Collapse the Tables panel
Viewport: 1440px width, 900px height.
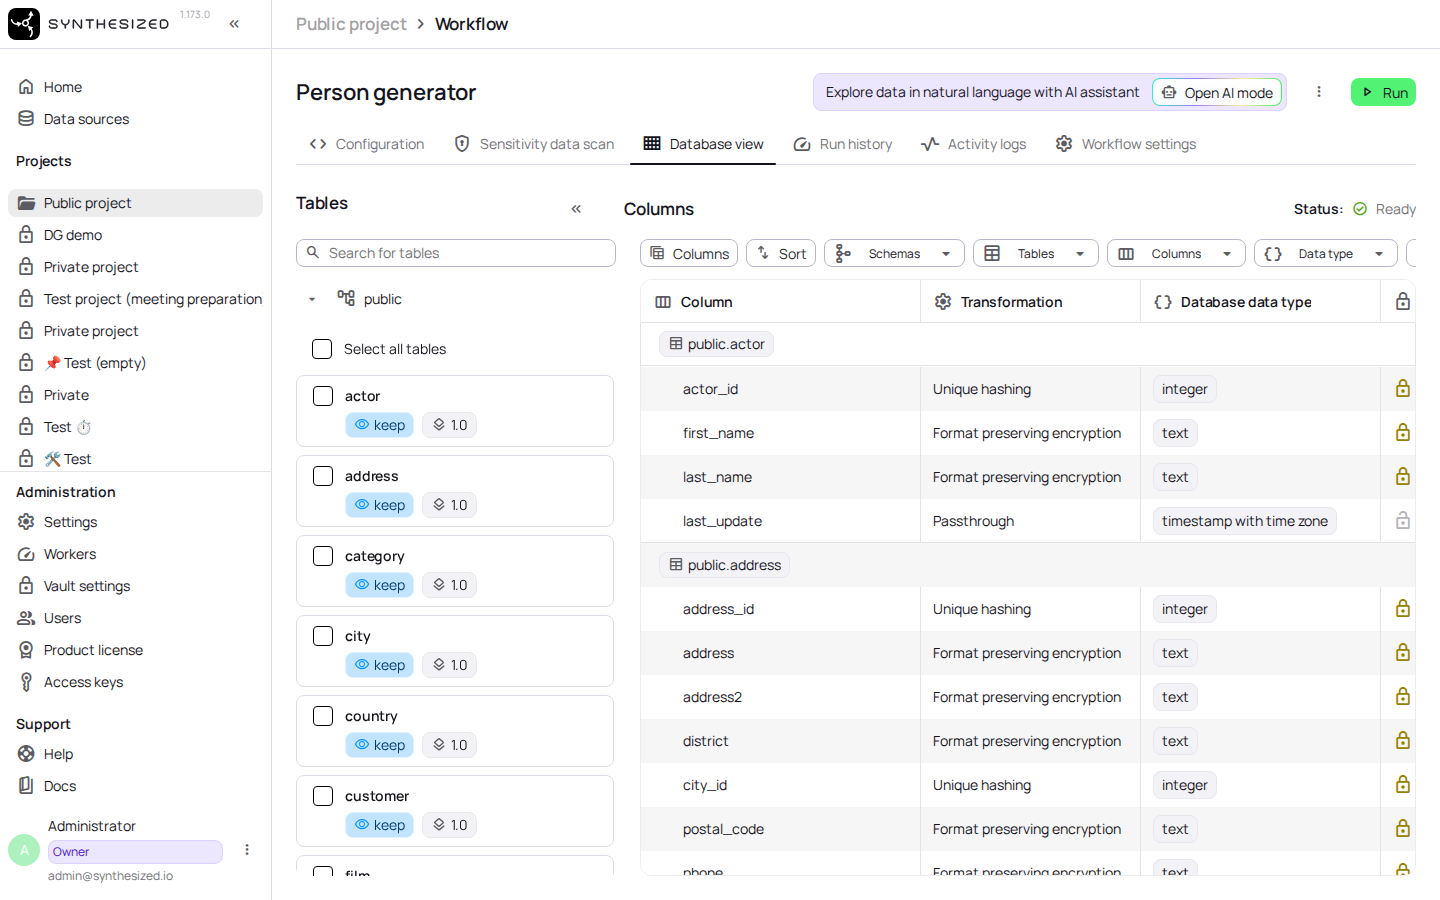coord(576,209)
